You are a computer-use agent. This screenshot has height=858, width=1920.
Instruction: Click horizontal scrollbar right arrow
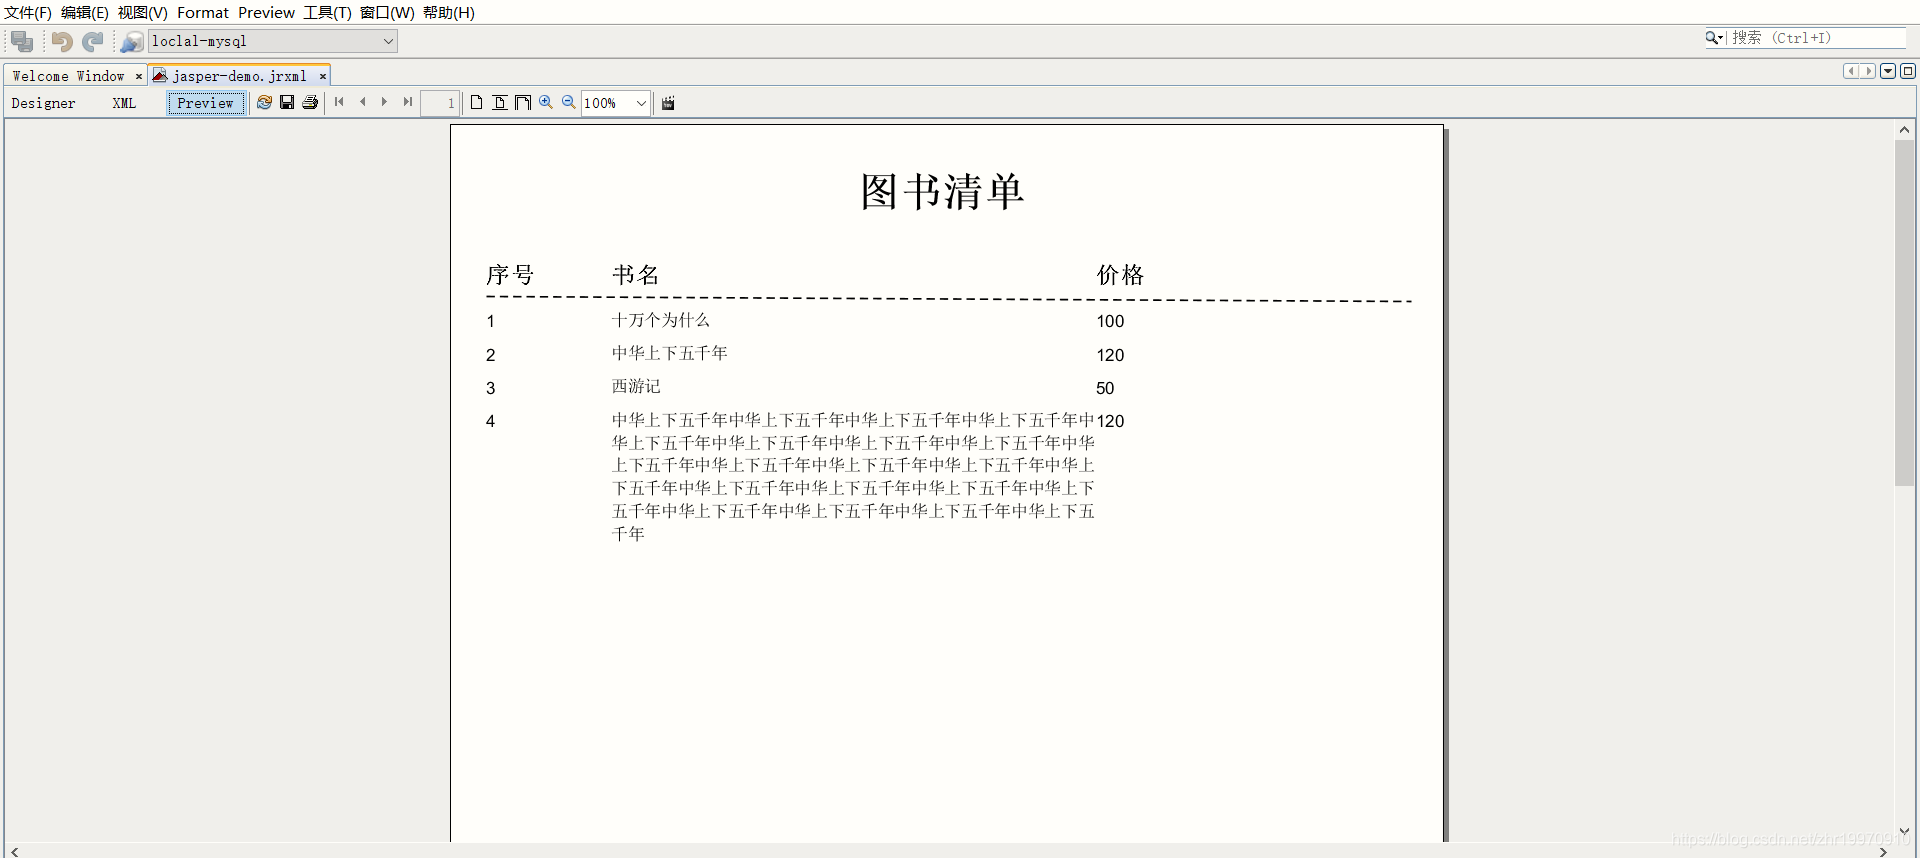1883,851
